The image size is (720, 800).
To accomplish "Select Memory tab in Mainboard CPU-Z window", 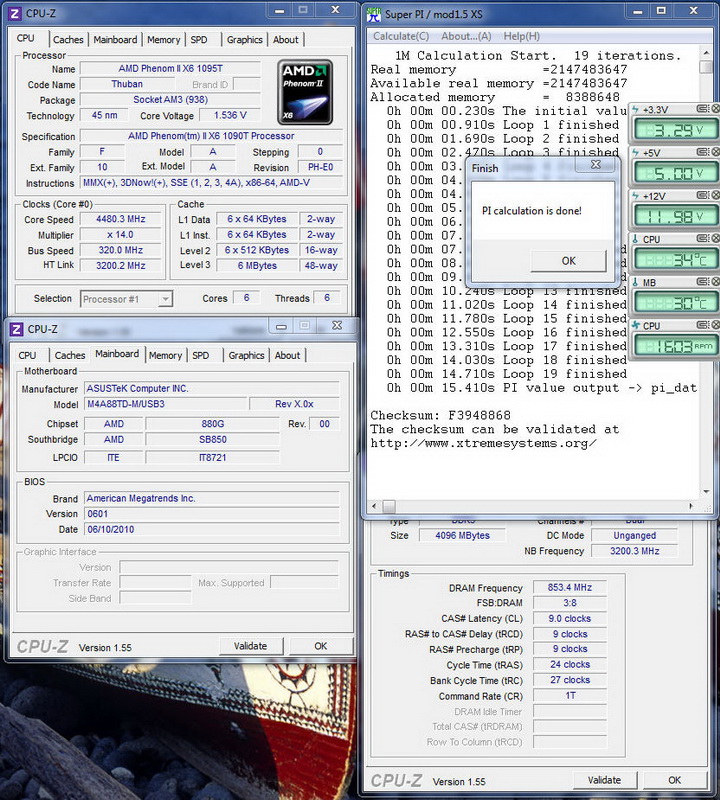I will pyautogui.click(x=165, y=356).
